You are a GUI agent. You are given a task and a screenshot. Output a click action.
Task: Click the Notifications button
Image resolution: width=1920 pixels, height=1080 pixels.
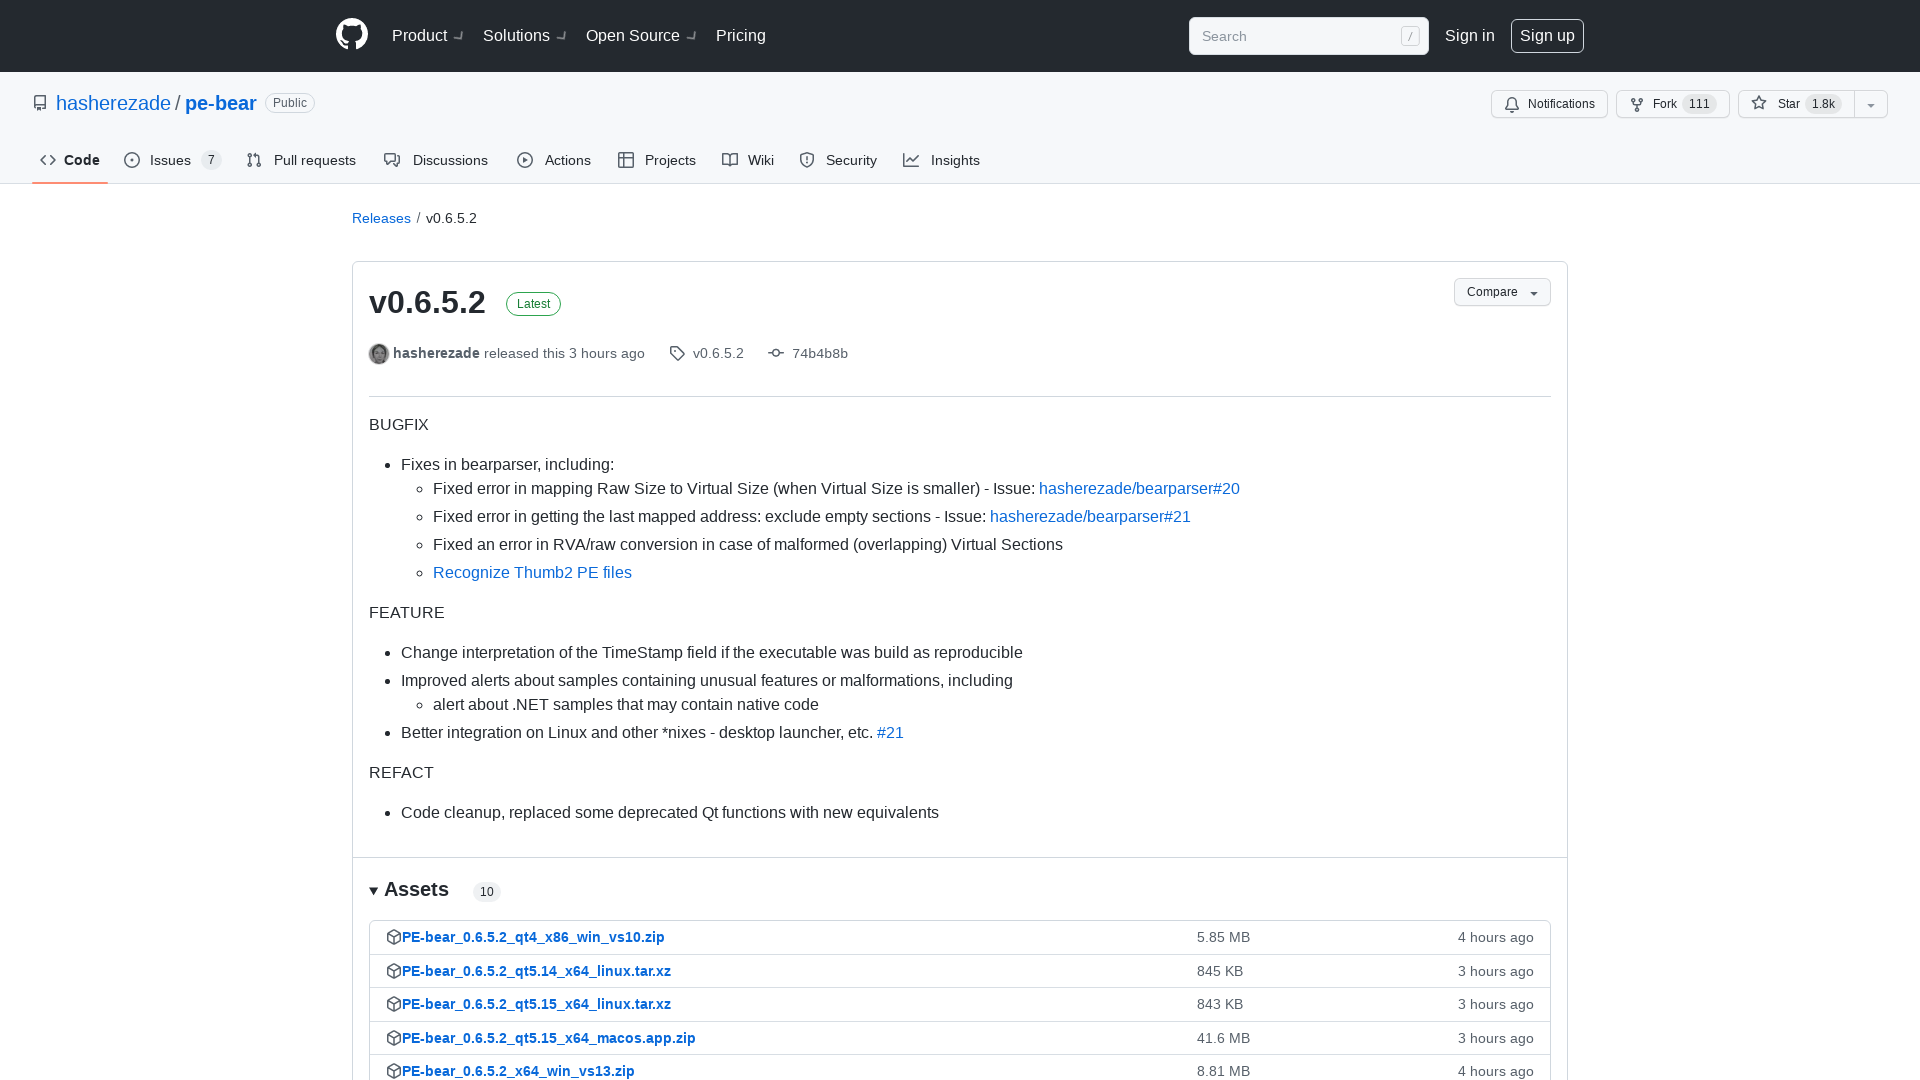(x=1549, y=104)
